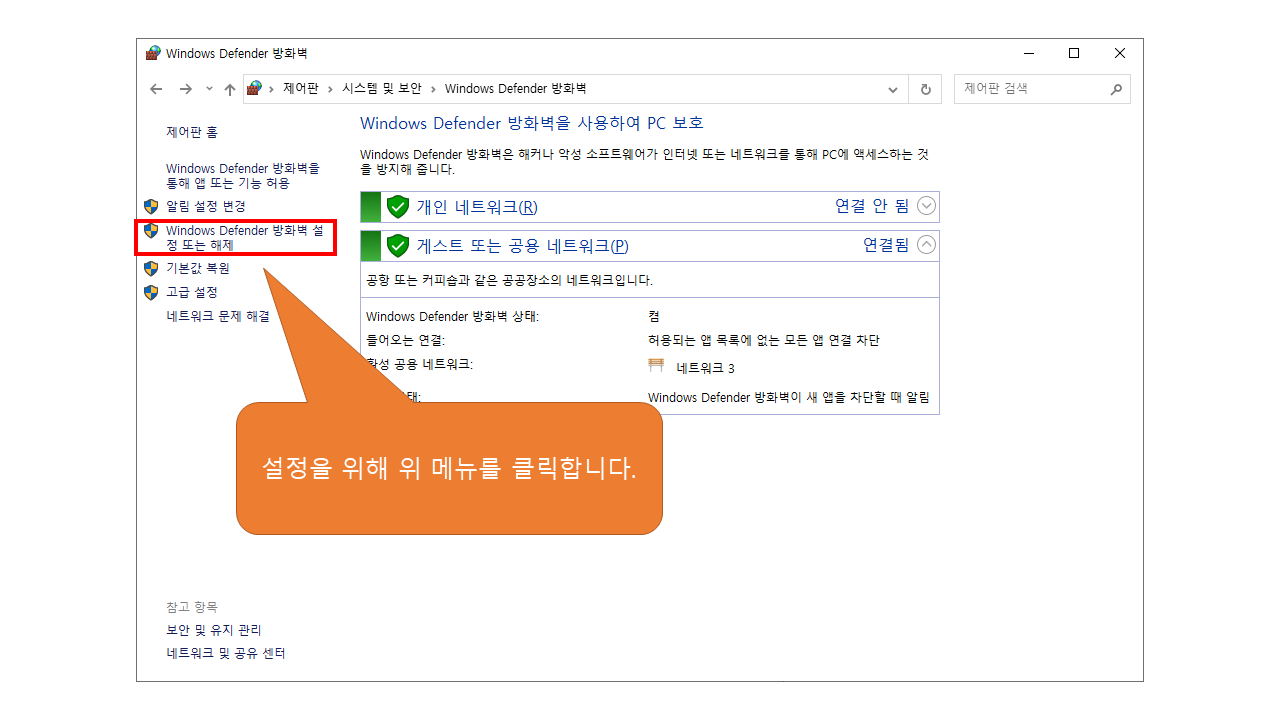Viewport: 1280px width, 720px height.
Task: Click the firewall icon in the title bar
Action: tap(153, 53)
